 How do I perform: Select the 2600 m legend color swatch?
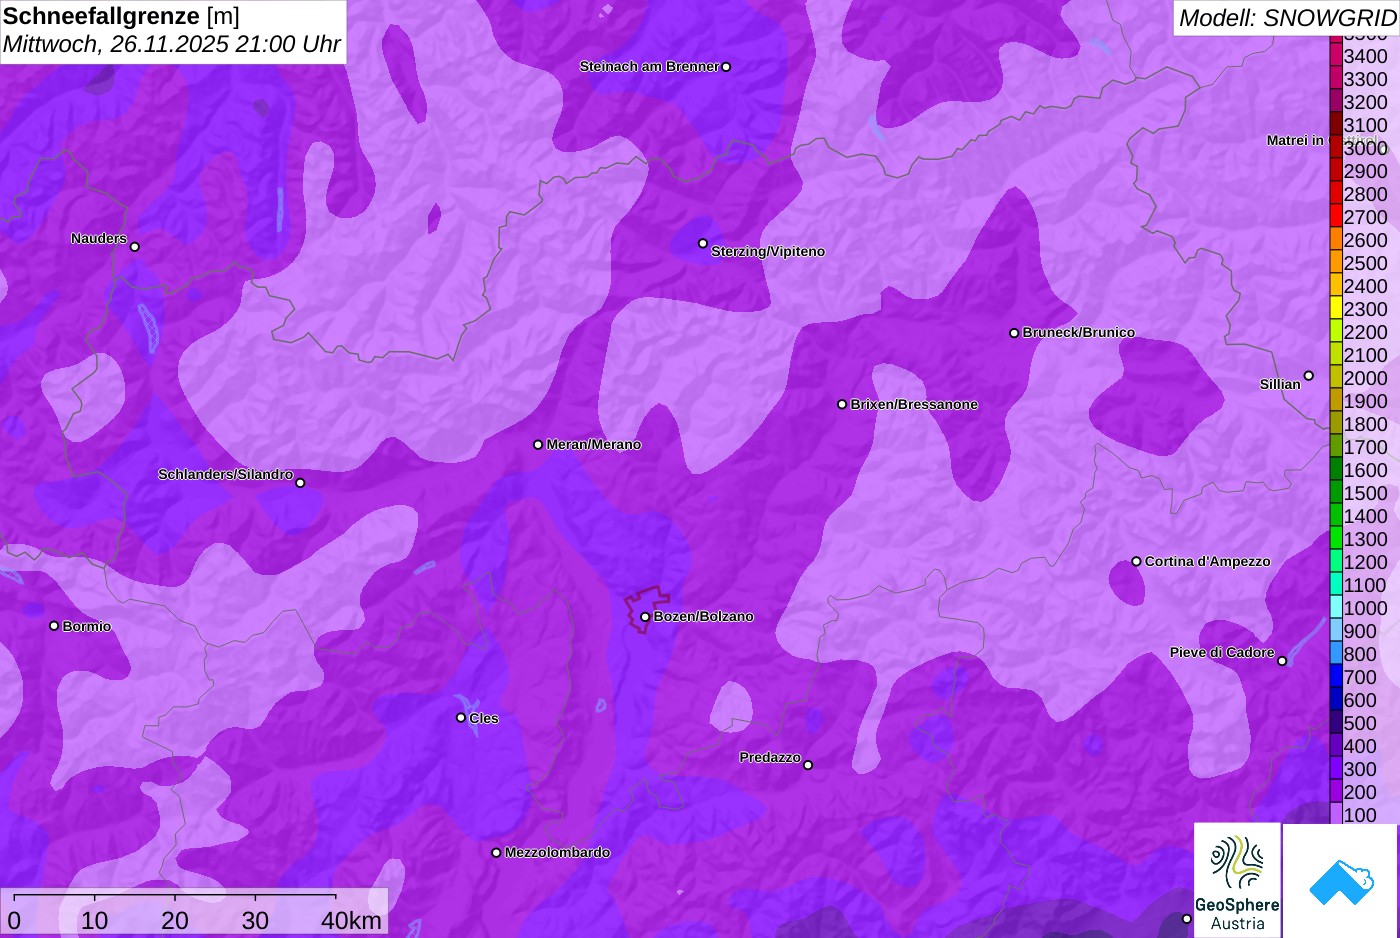click(1336, 239)
